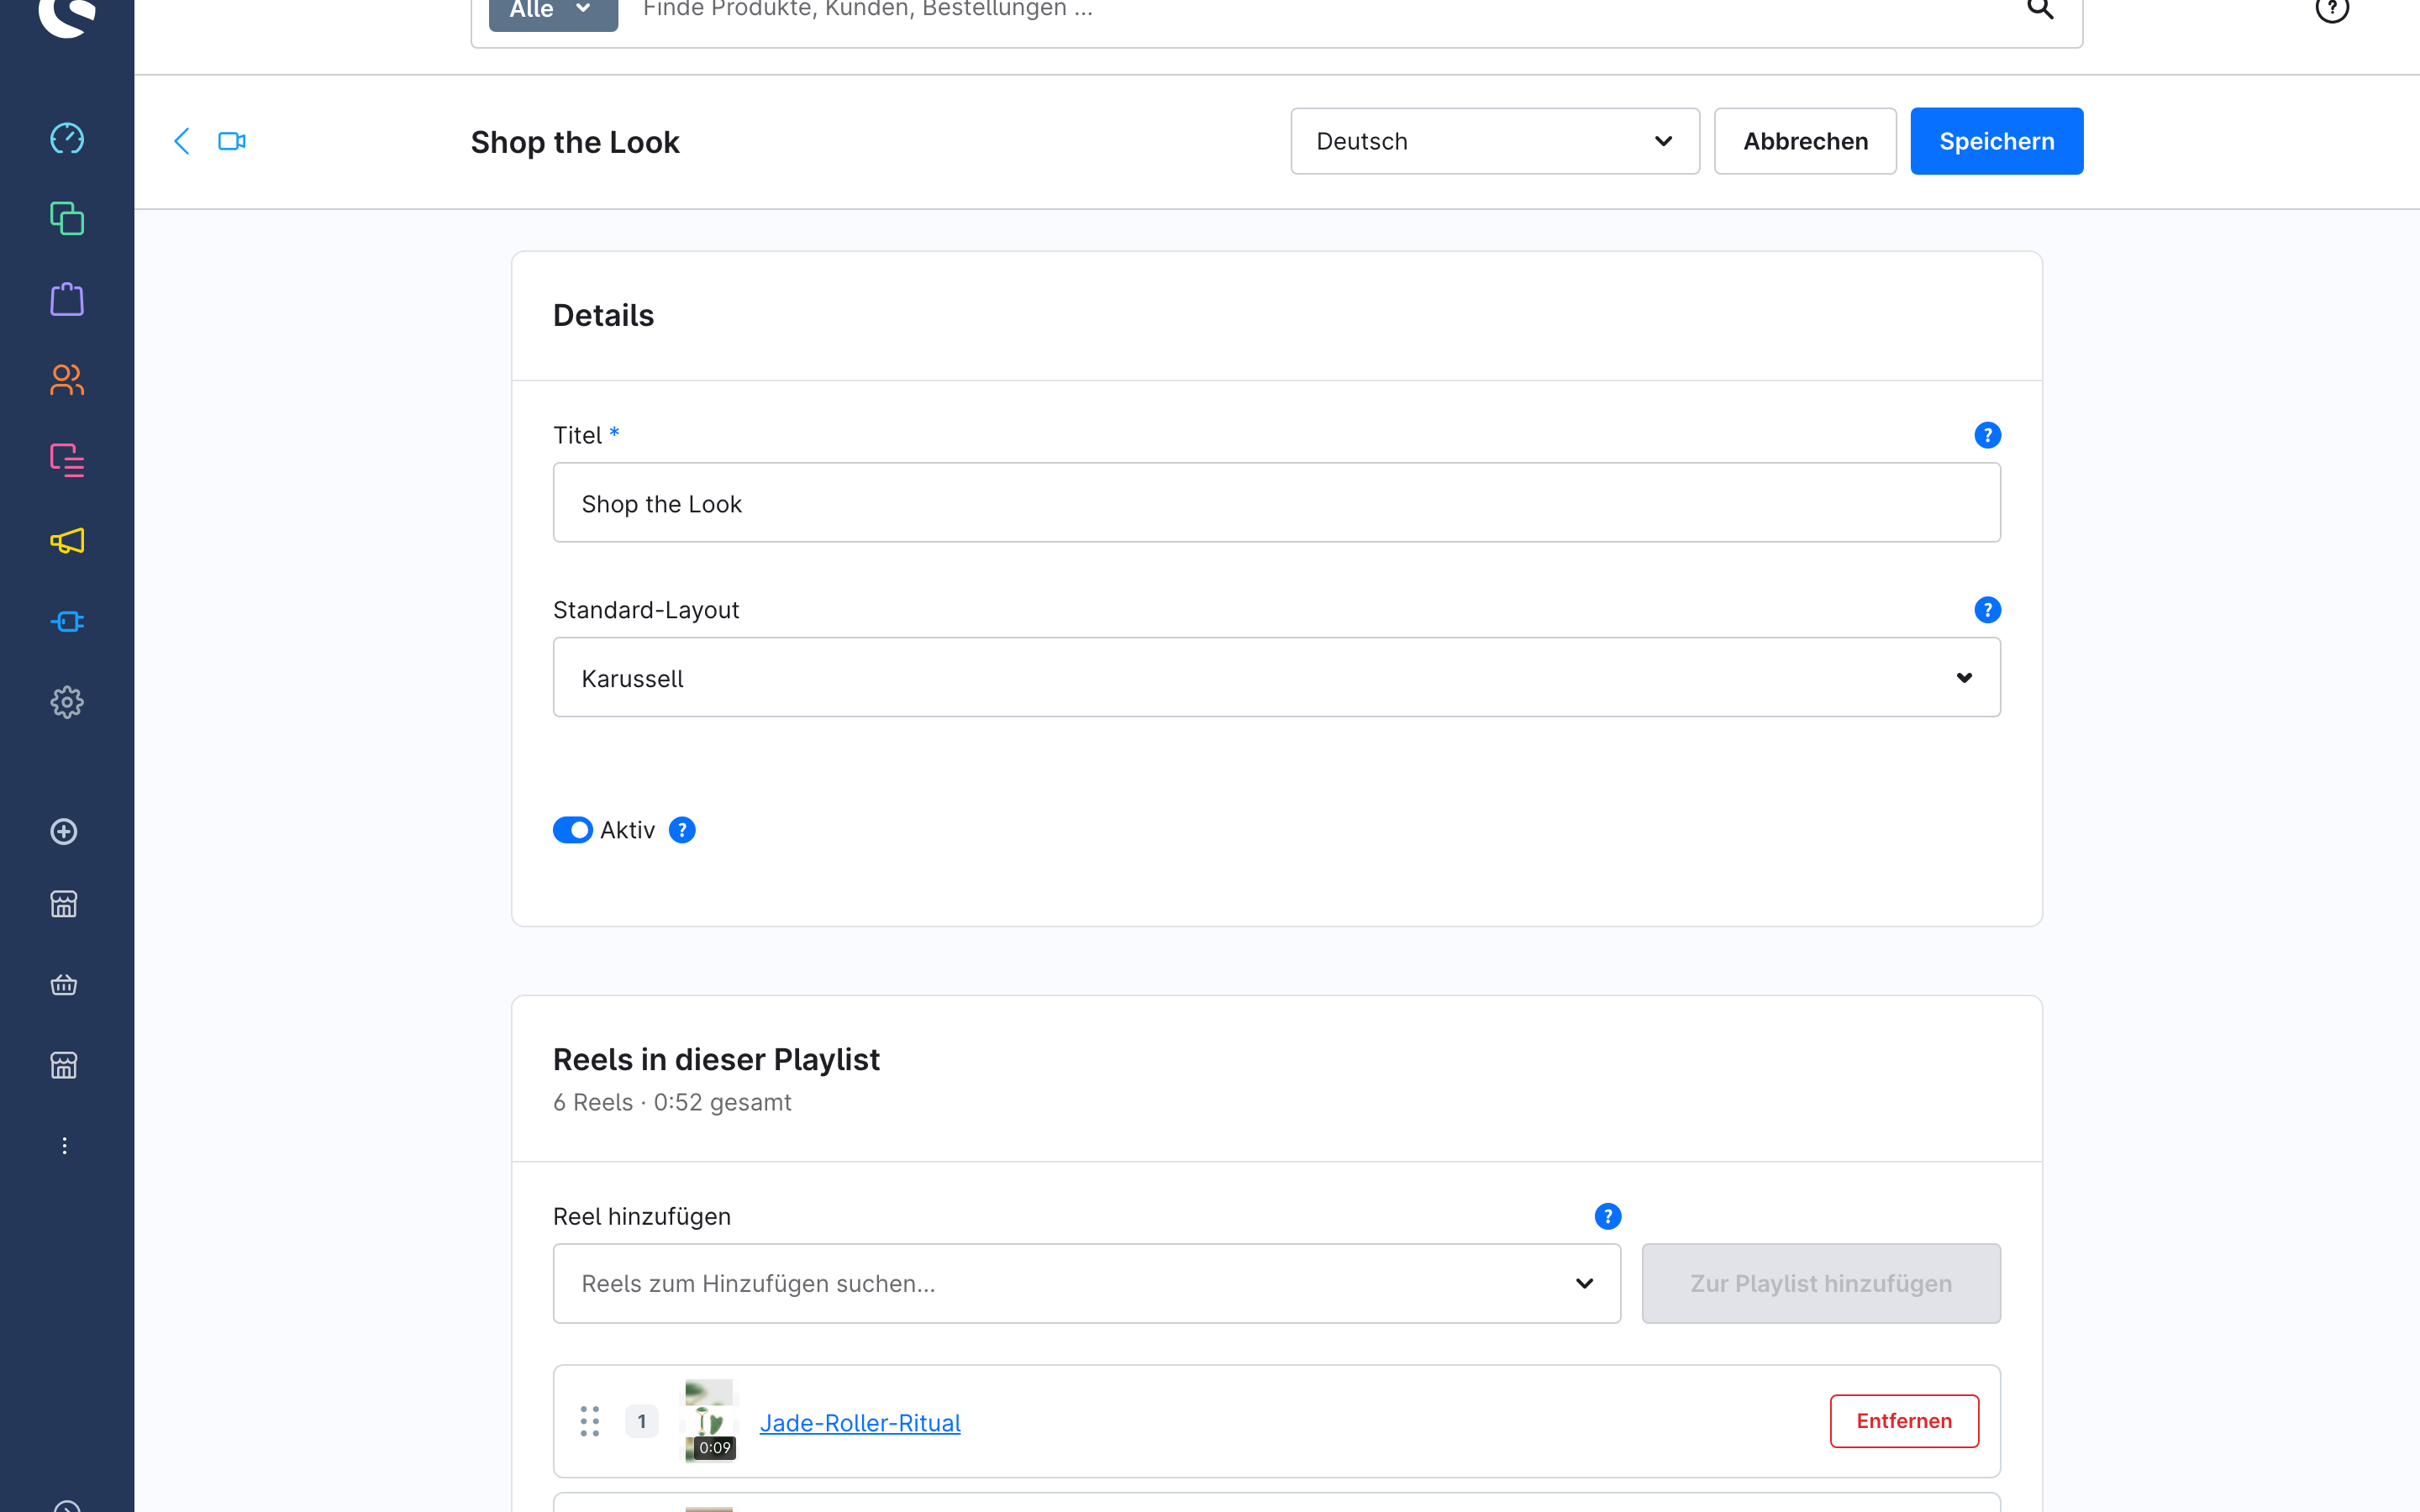Viewport: 2420px width, 1512px height.
Task: Open the Deutsch language dropdown
Action: tap(1495, 141)
